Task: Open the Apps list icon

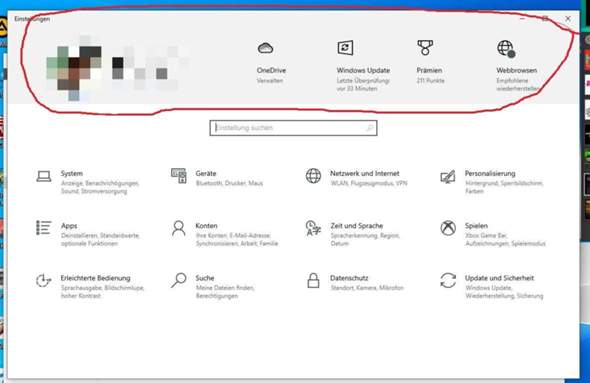Action: click(44, 228)
